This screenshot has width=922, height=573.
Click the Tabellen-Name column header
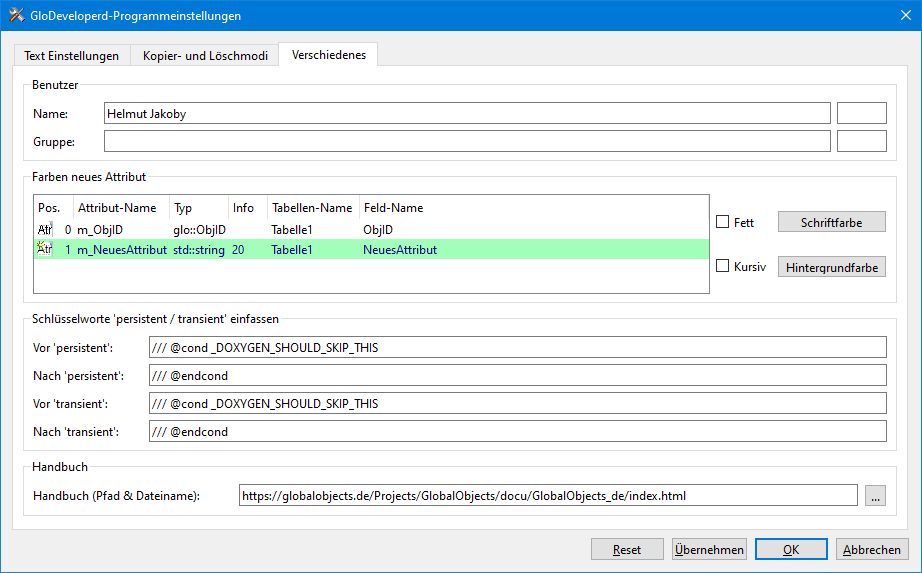313,208
